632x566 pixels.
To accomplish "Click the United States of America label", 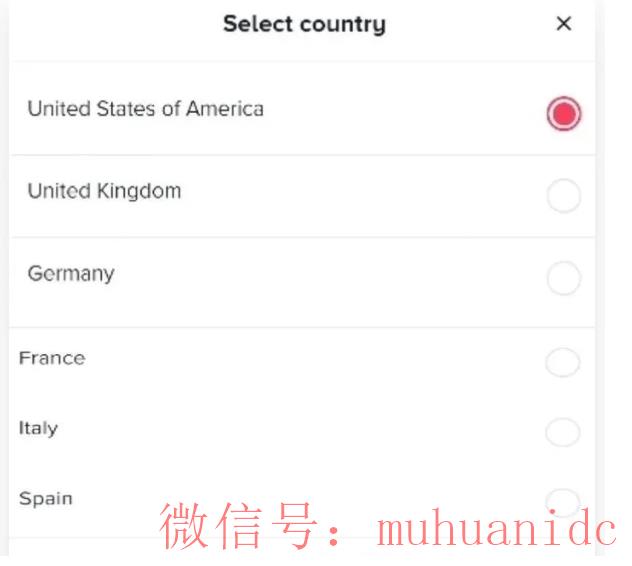I will coord(145,109).
